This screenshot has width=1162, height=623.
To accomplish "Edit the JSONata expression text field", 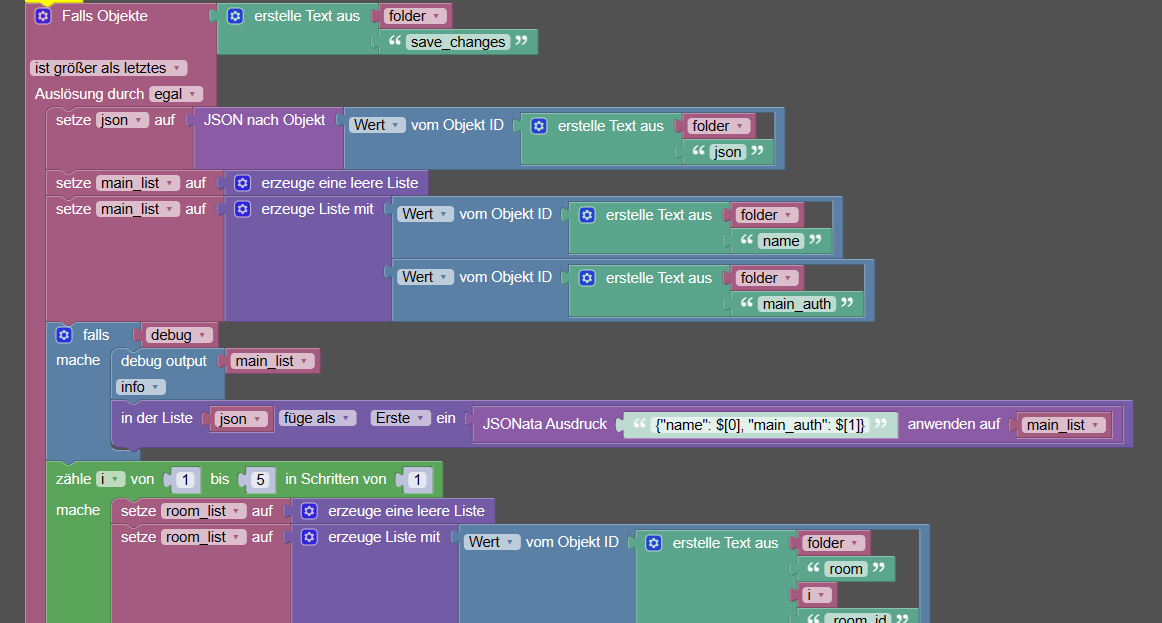I will pos(760,425).
